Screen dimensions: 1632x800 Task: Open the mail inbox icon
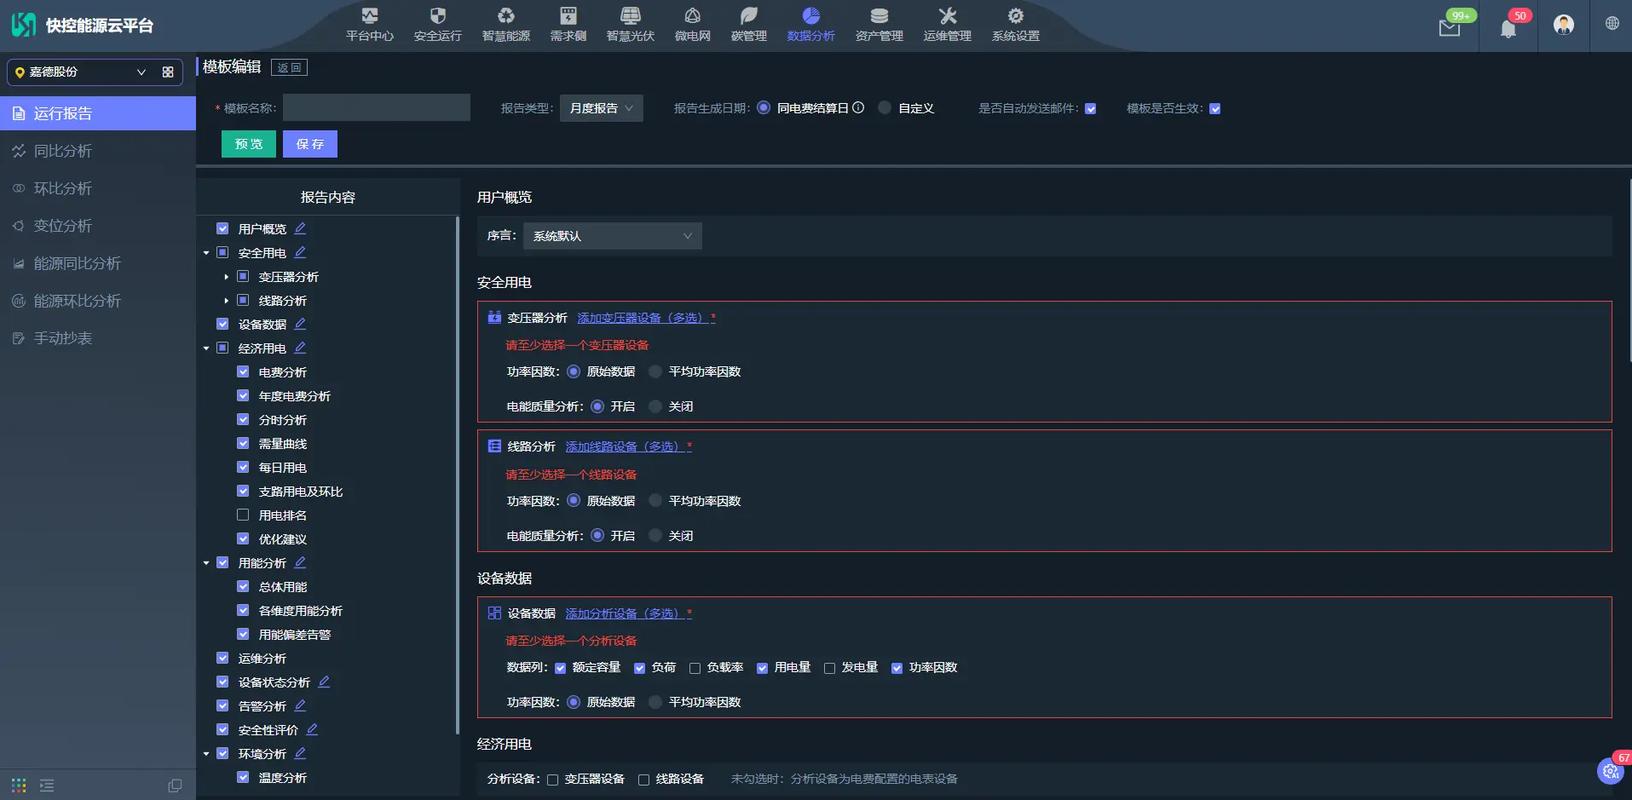click(1449, 28)
